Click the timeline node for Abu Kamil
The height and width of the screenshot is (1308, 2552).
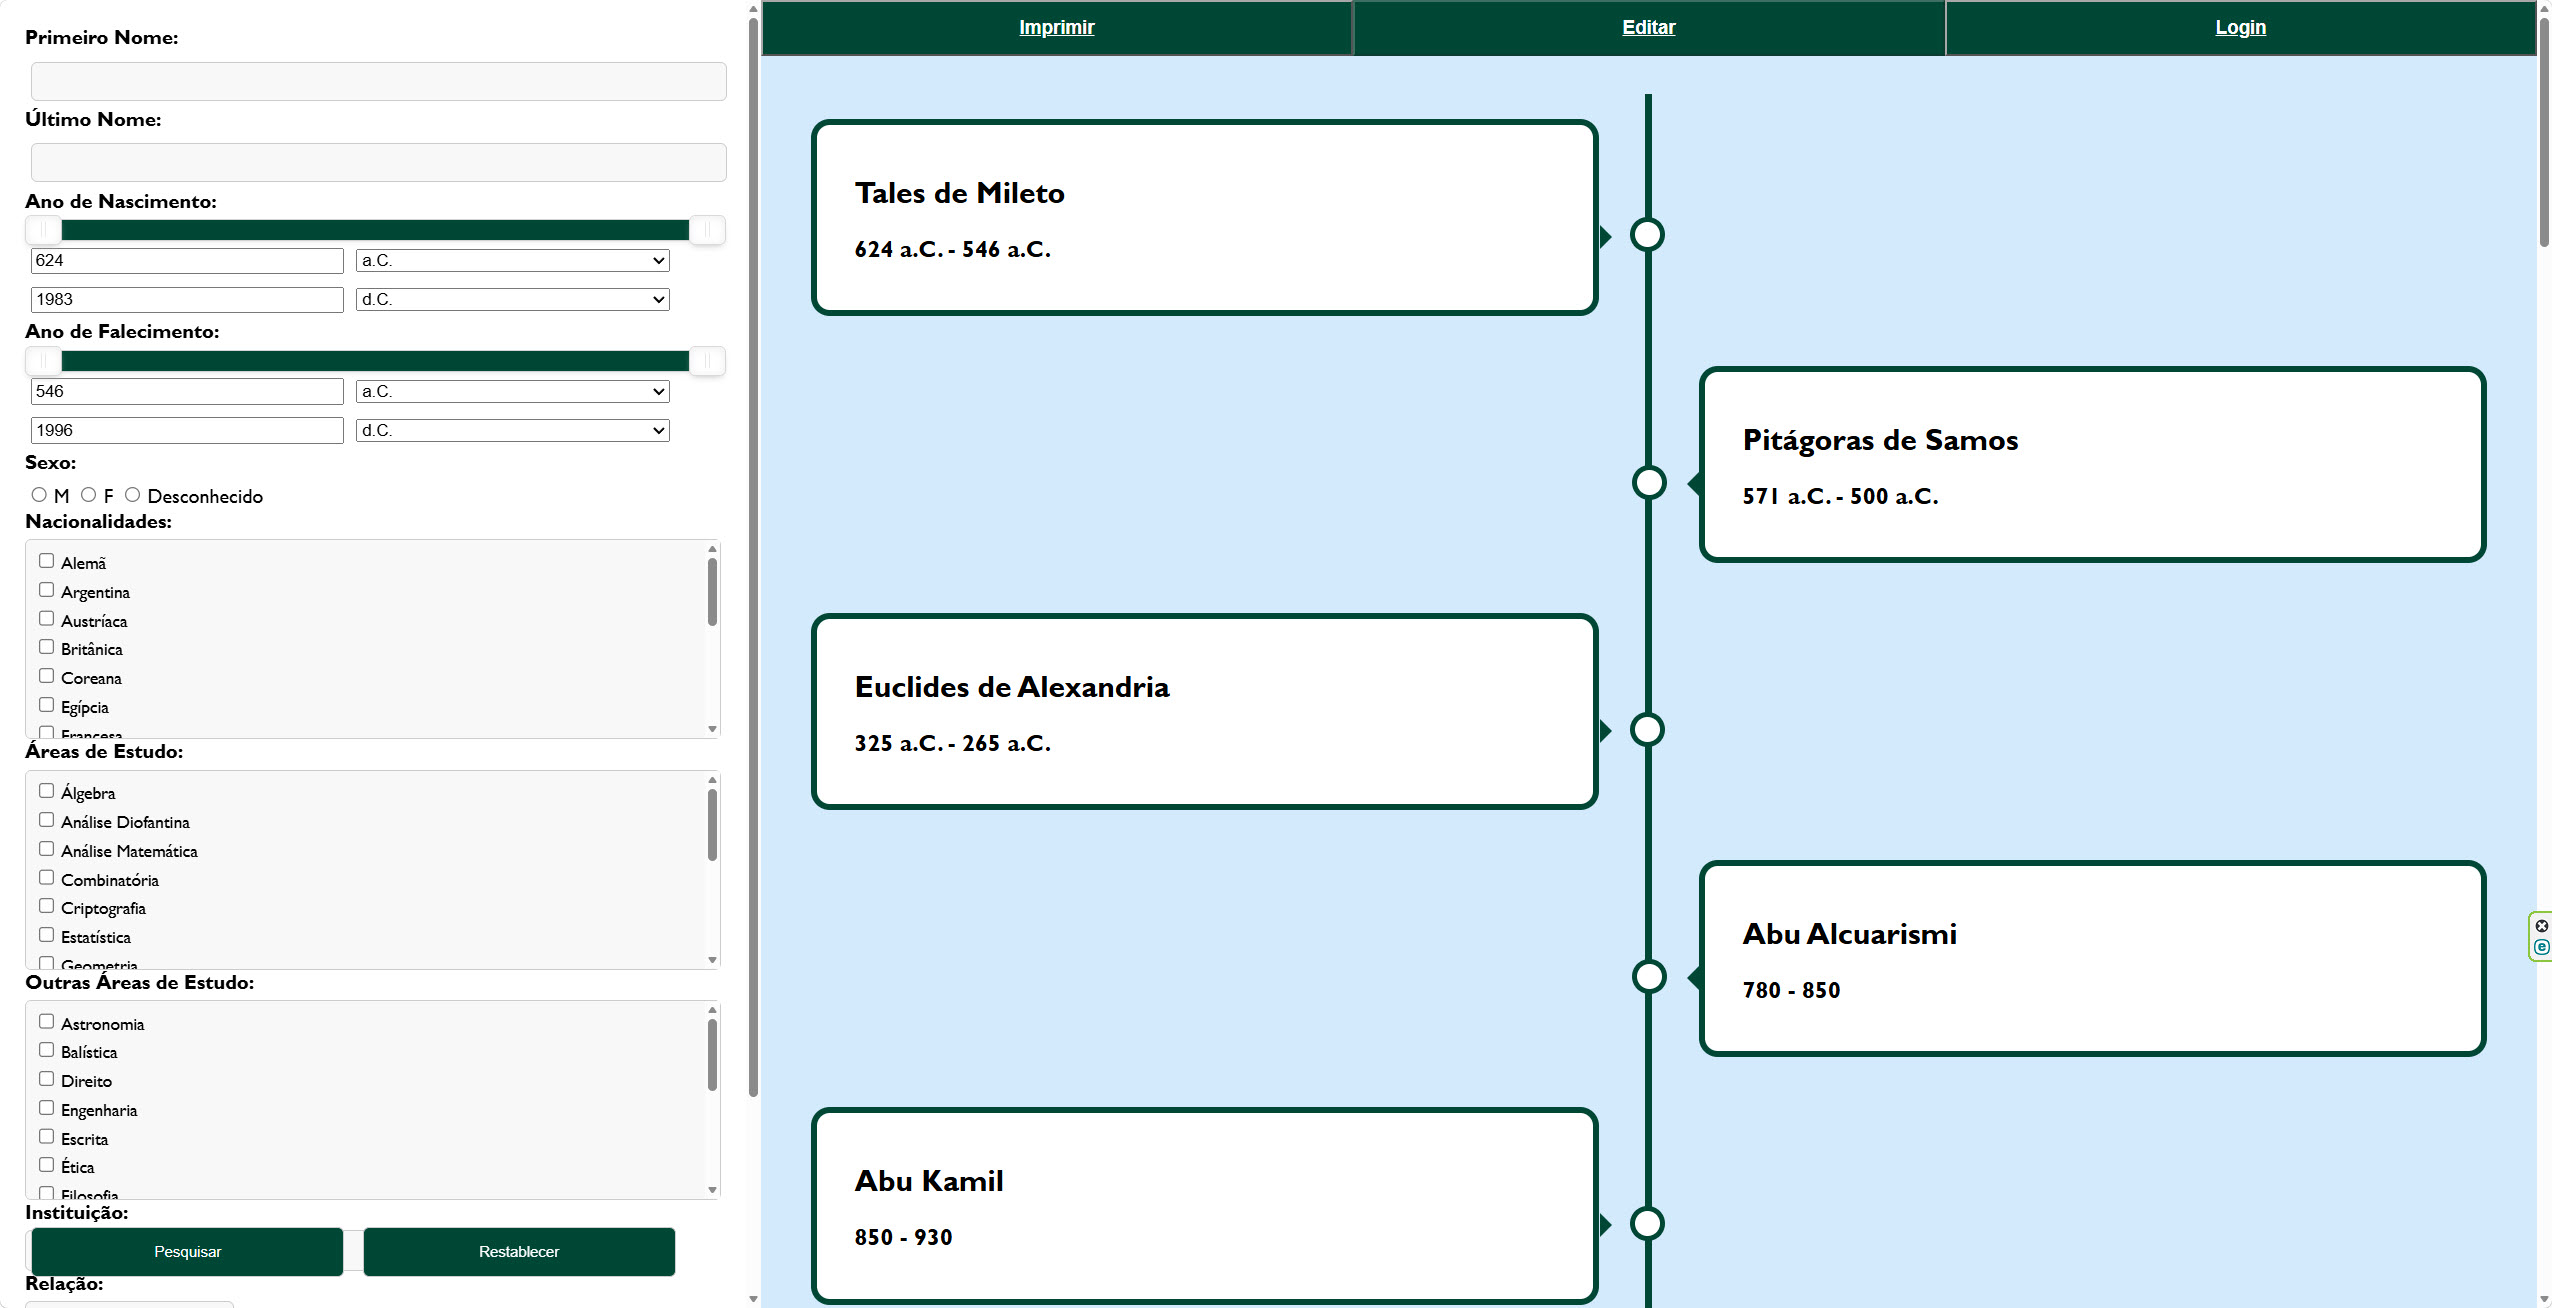click(1647, 1223)
